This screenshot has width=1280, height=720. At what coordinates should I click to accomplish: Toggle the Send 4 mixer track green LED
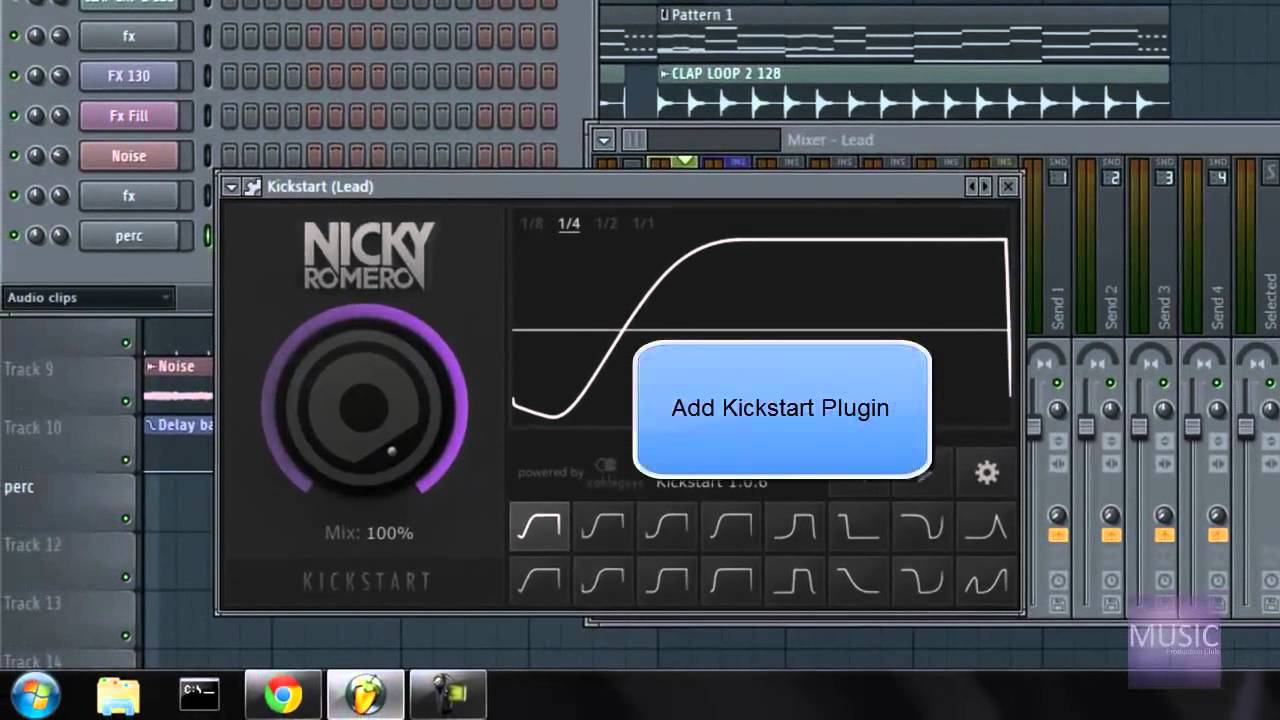click(1217, 384)
